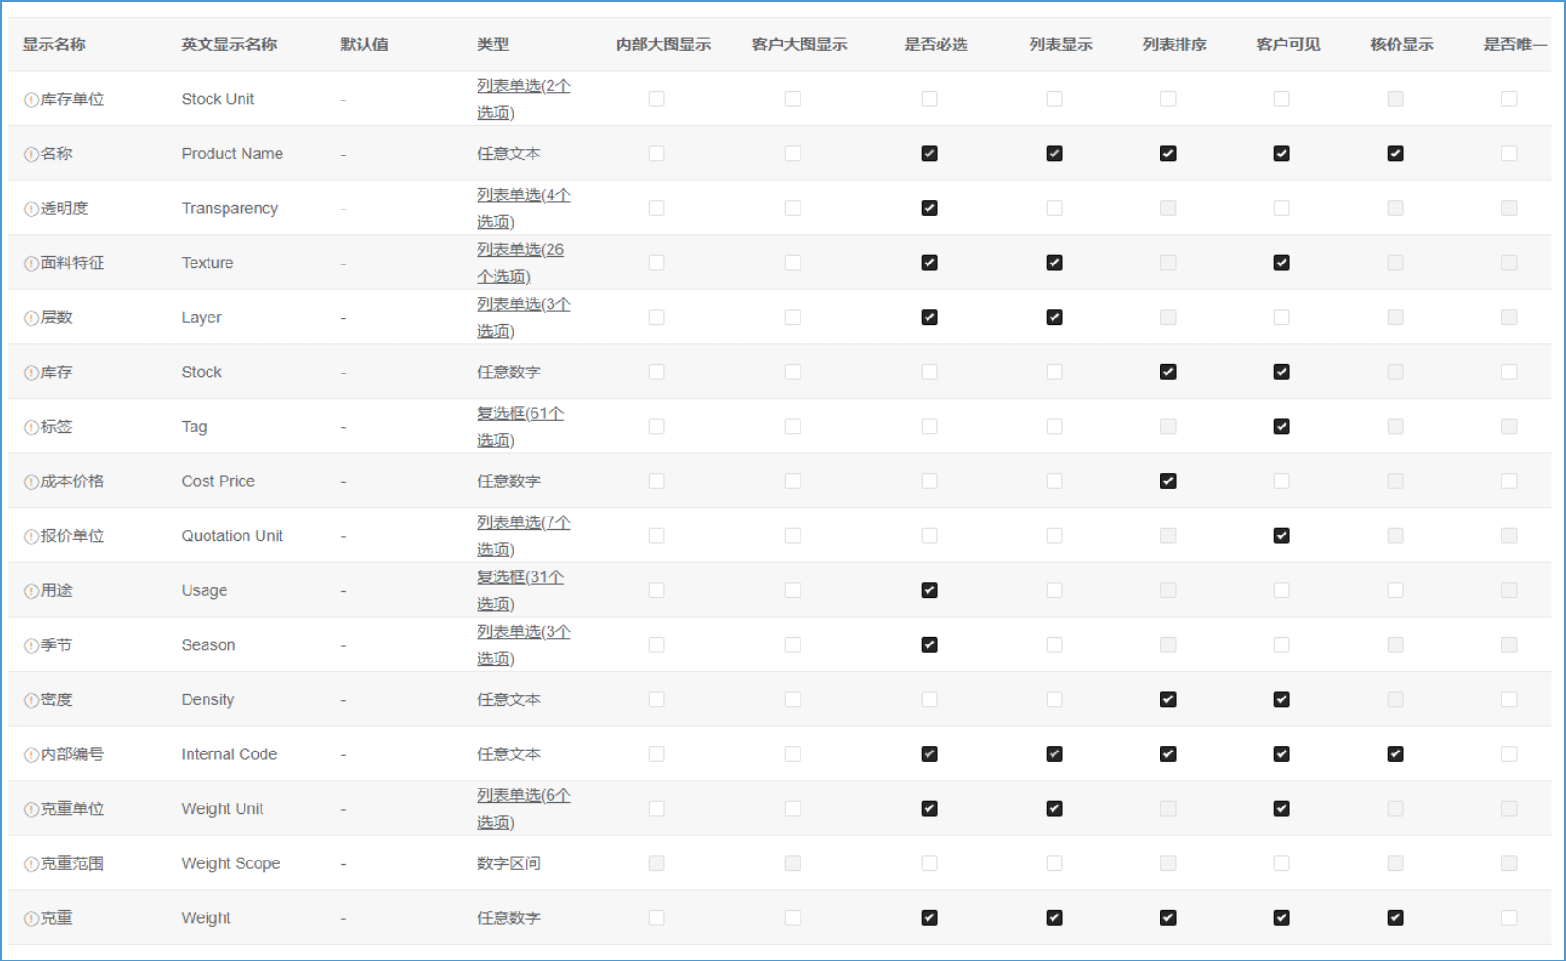The height and width of the screenshot is (961, 1566).
Task: Click the 列表排序 column header
Action: 1174,44
